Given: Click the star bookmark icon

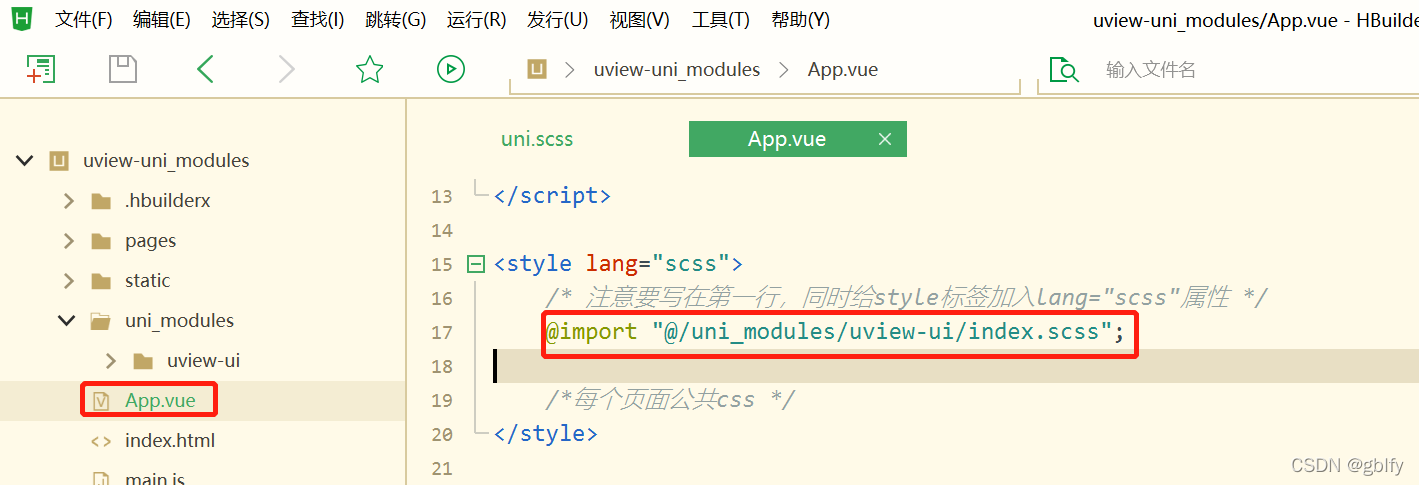Looking at the screenshot, I should pos(370,69).
